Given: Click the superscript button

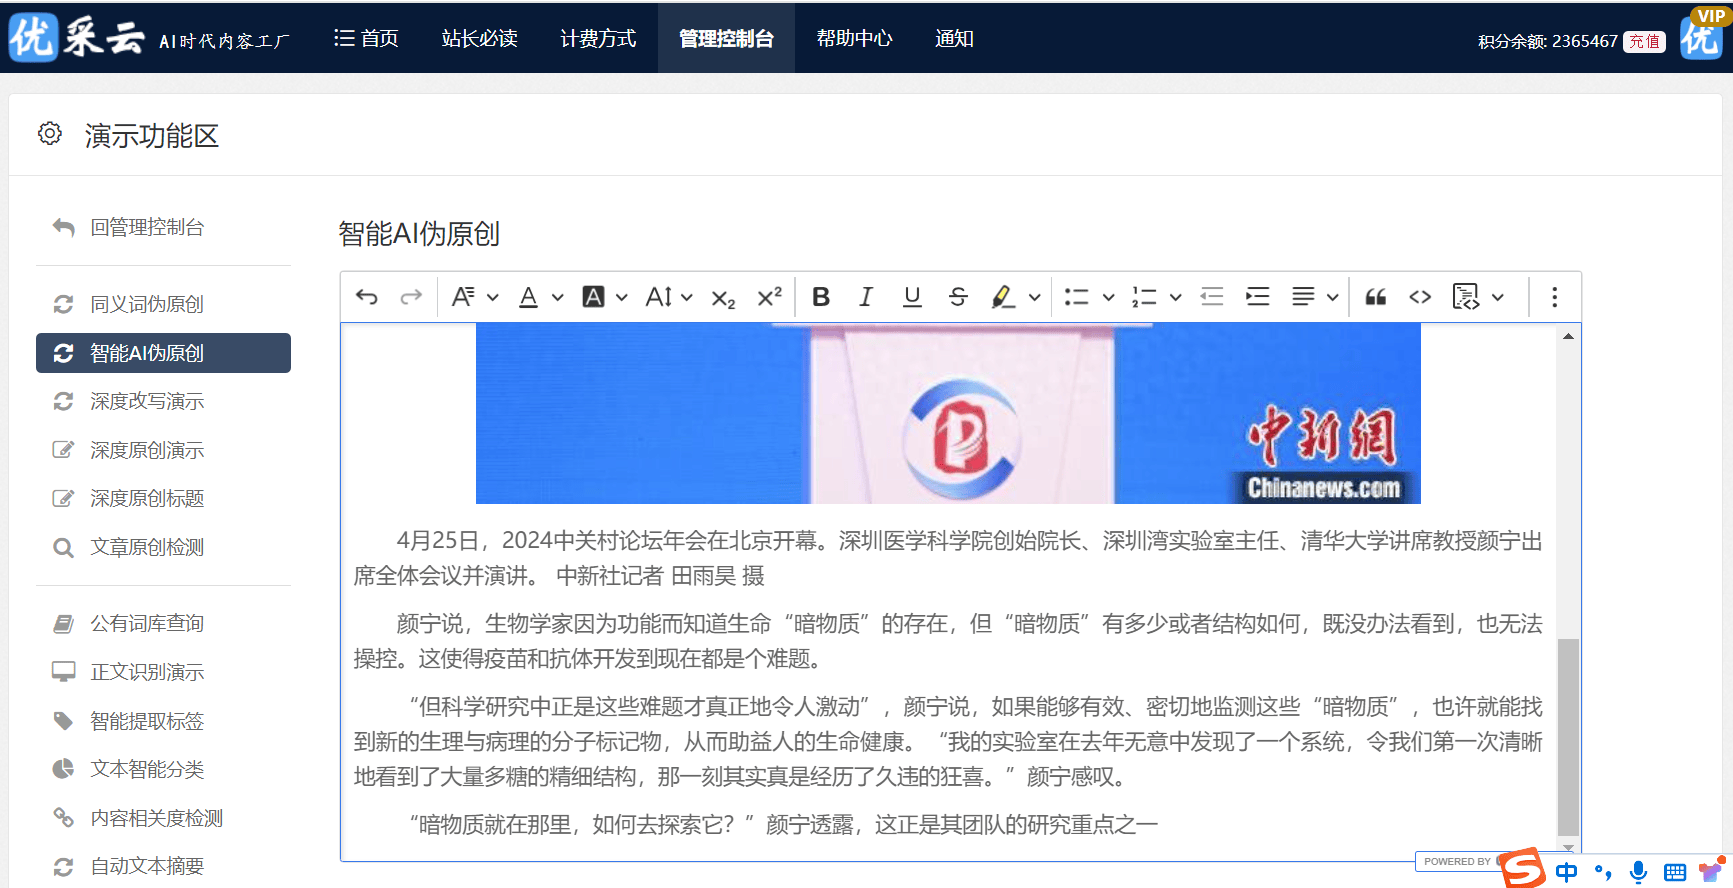Looking at the screenshot, I should 769,297.
